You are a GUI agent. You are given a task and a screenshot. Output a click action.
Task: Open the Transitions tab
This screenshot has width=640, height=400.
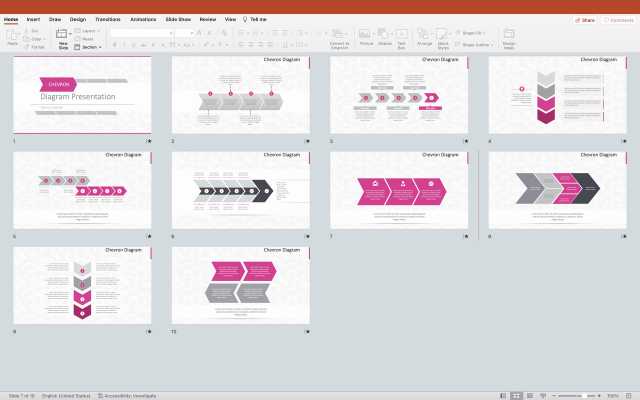click(107, 19)
